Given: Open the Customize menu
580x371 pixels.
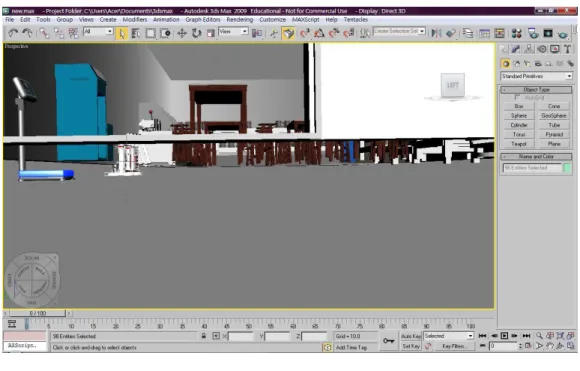Looking at the screenshot, I should (x=273, y=20).
